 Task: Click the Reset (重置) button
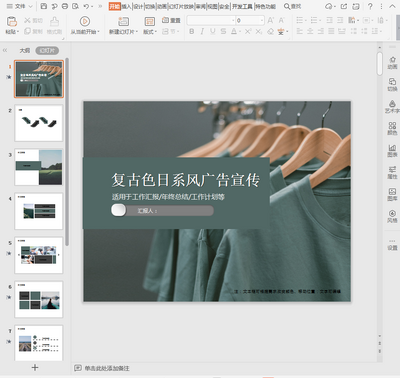[171, 20]
